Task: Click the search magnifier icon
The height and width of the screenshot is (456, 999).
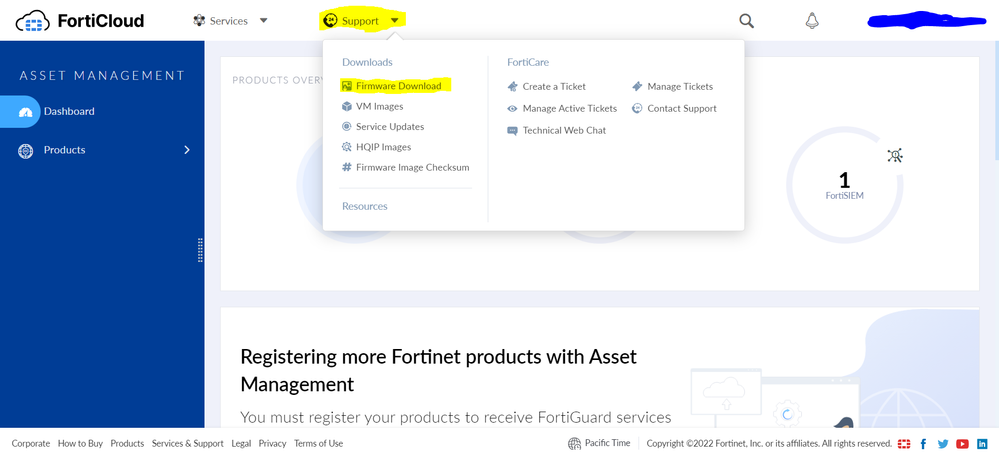Action: coord(746,20)
